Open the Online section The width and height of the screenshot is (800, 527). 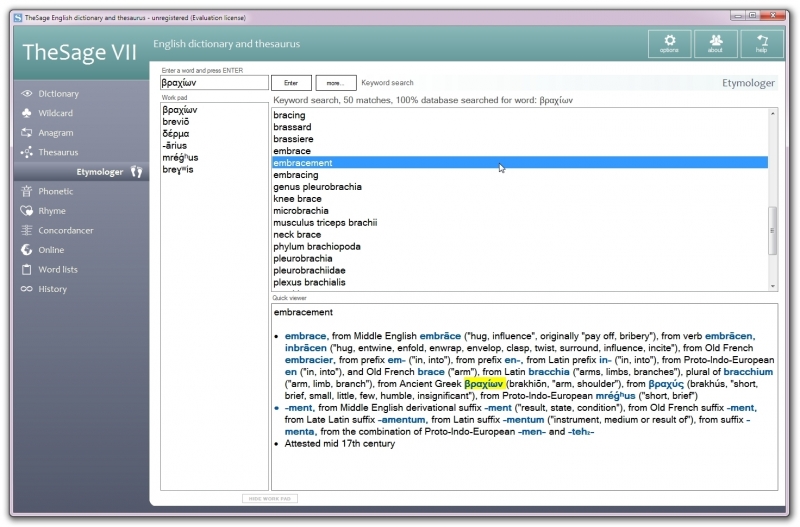(x=51, y=249)
